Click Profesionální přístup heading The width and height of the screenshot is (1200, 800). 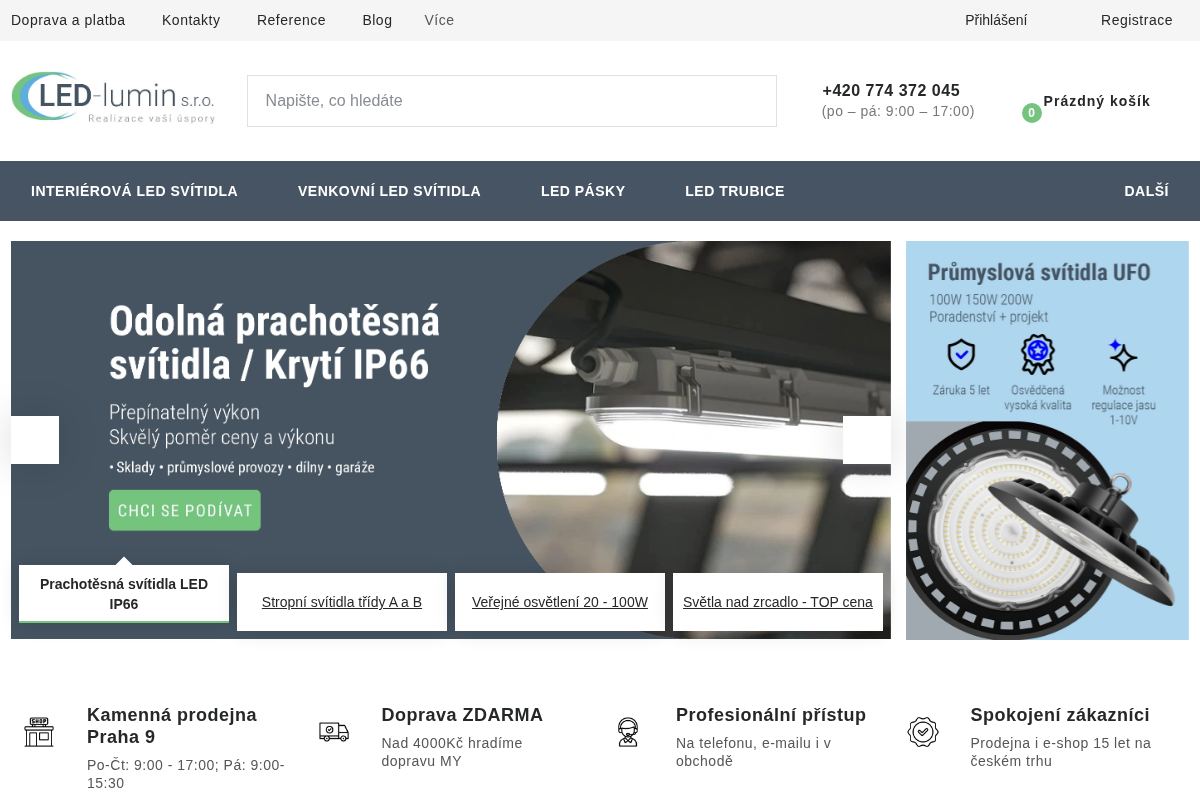click(771, 715)
